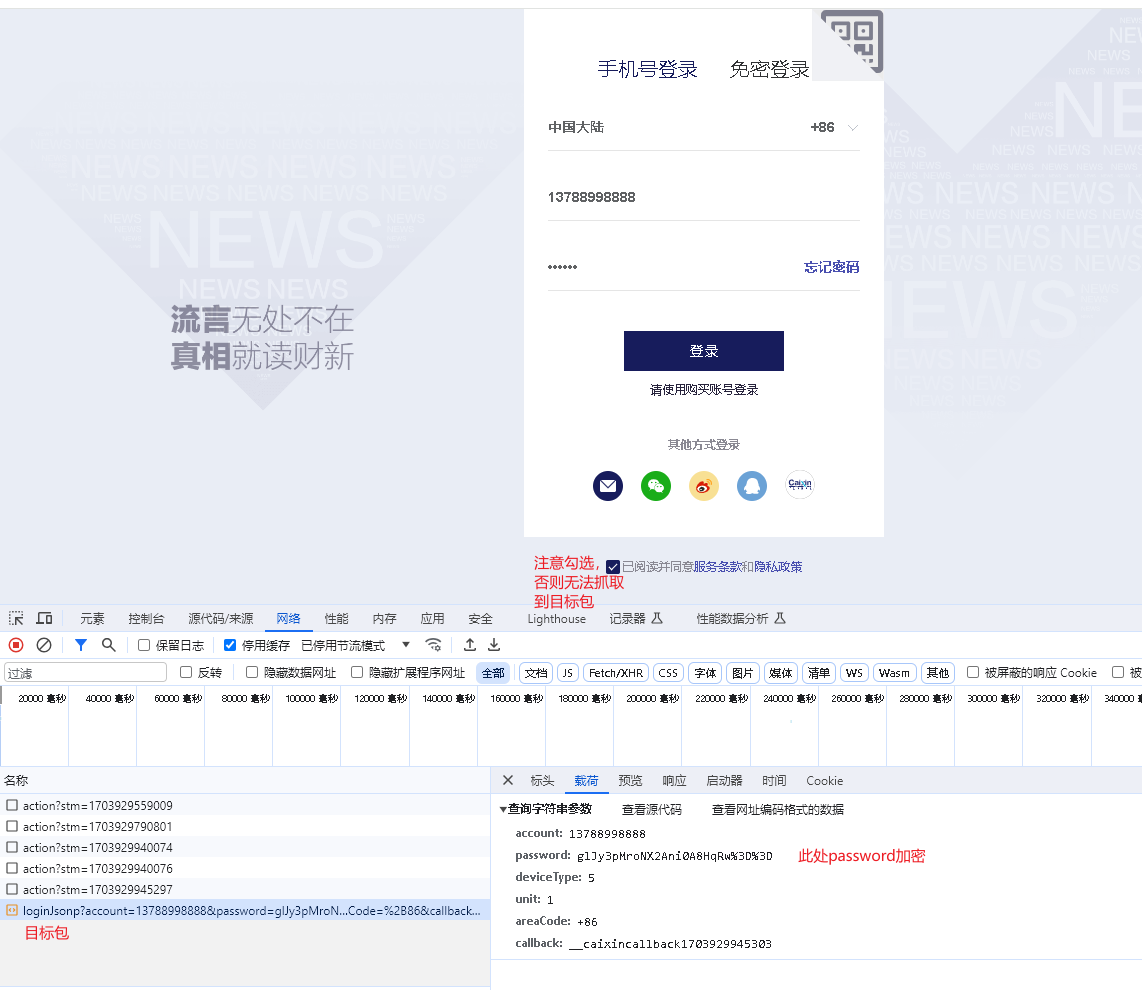
Task: Open network search magnifier
Action: [109, 645]
